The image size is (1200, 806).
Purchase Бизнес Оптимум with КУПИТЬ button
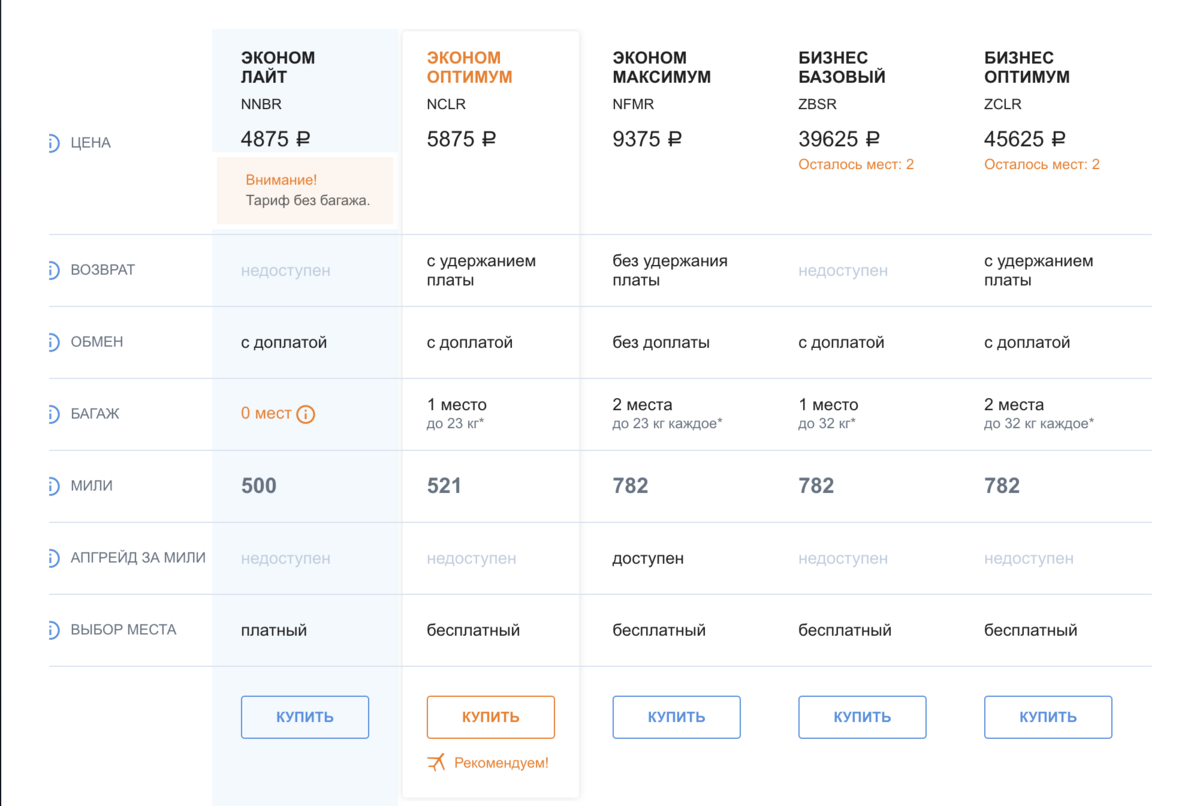(x=1048, y=717)
